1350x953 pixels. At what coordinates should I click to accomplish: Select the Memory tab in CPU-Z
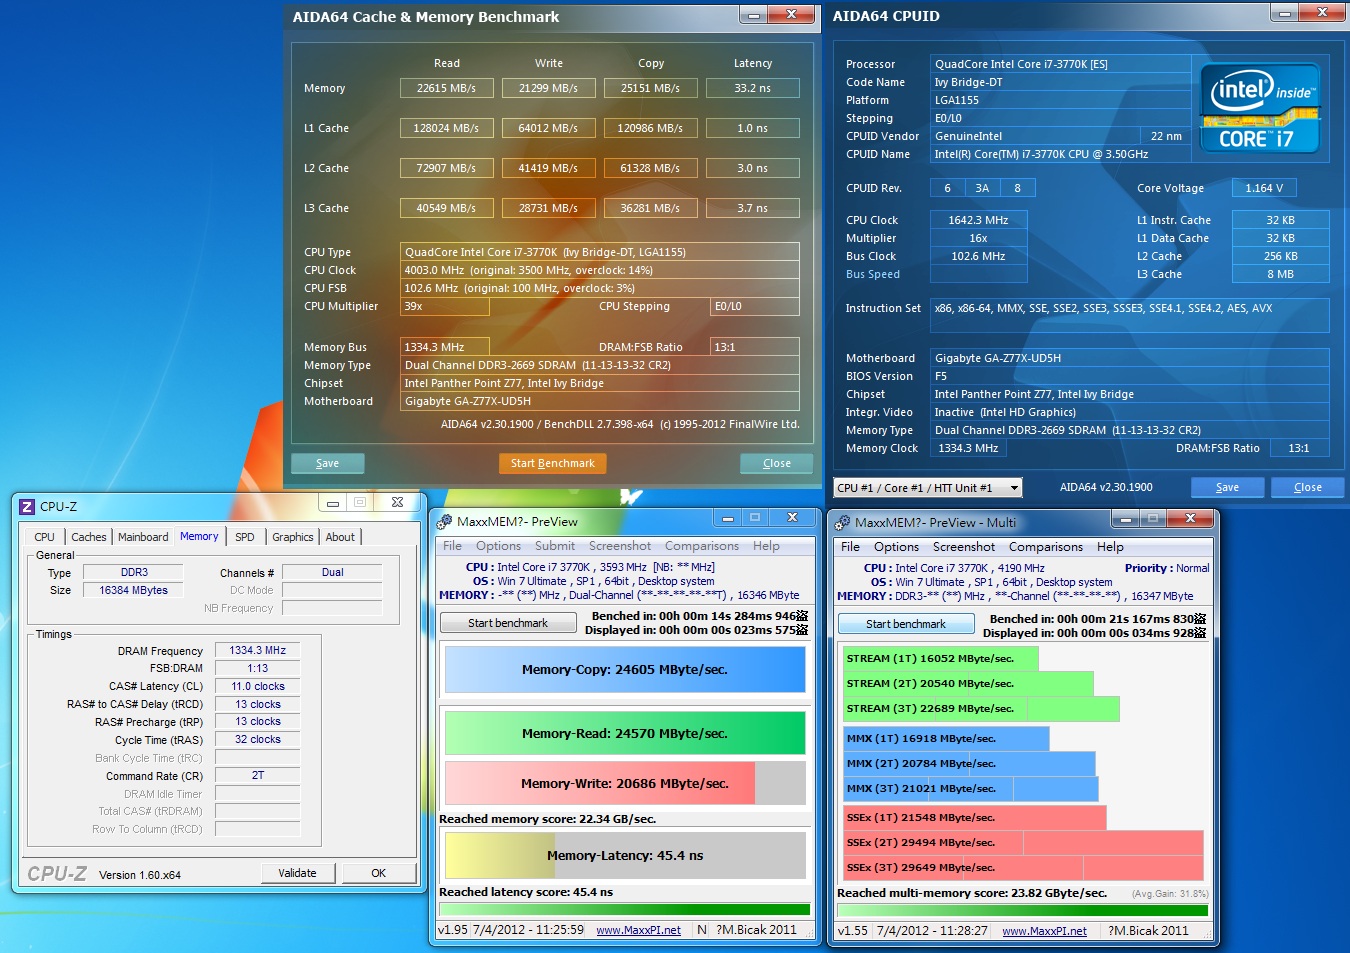pos(199,536)
